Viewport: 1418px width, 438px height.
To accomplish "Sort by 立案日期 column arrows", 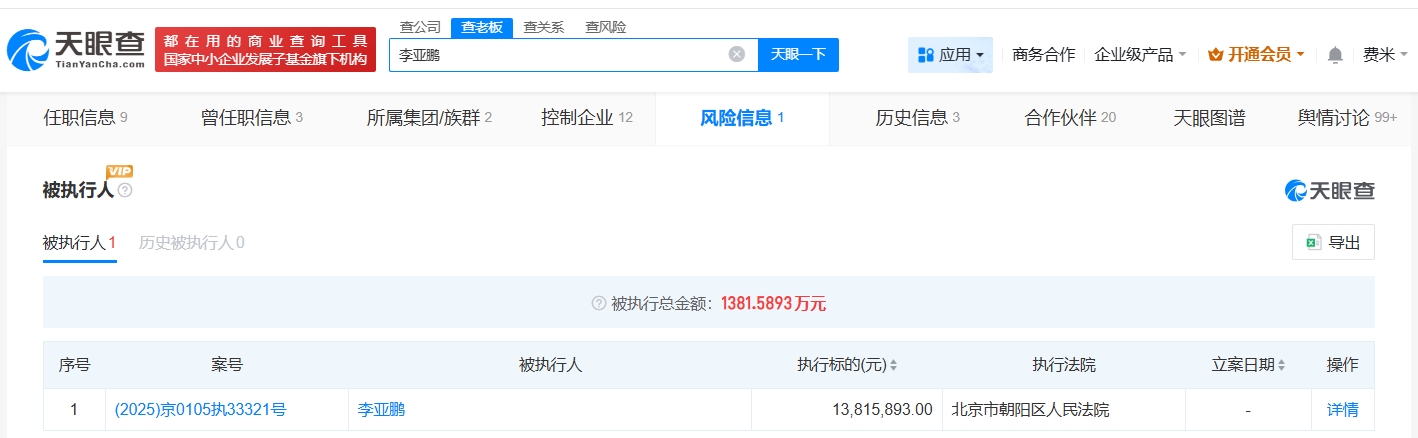I will tap(1281, 366).
